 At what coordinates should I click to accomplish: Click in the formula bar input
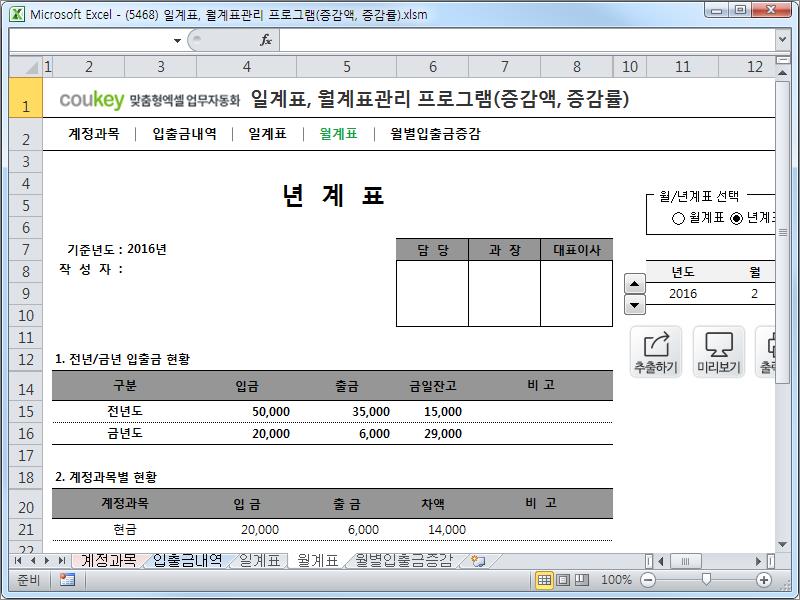[x=527, y=40]
